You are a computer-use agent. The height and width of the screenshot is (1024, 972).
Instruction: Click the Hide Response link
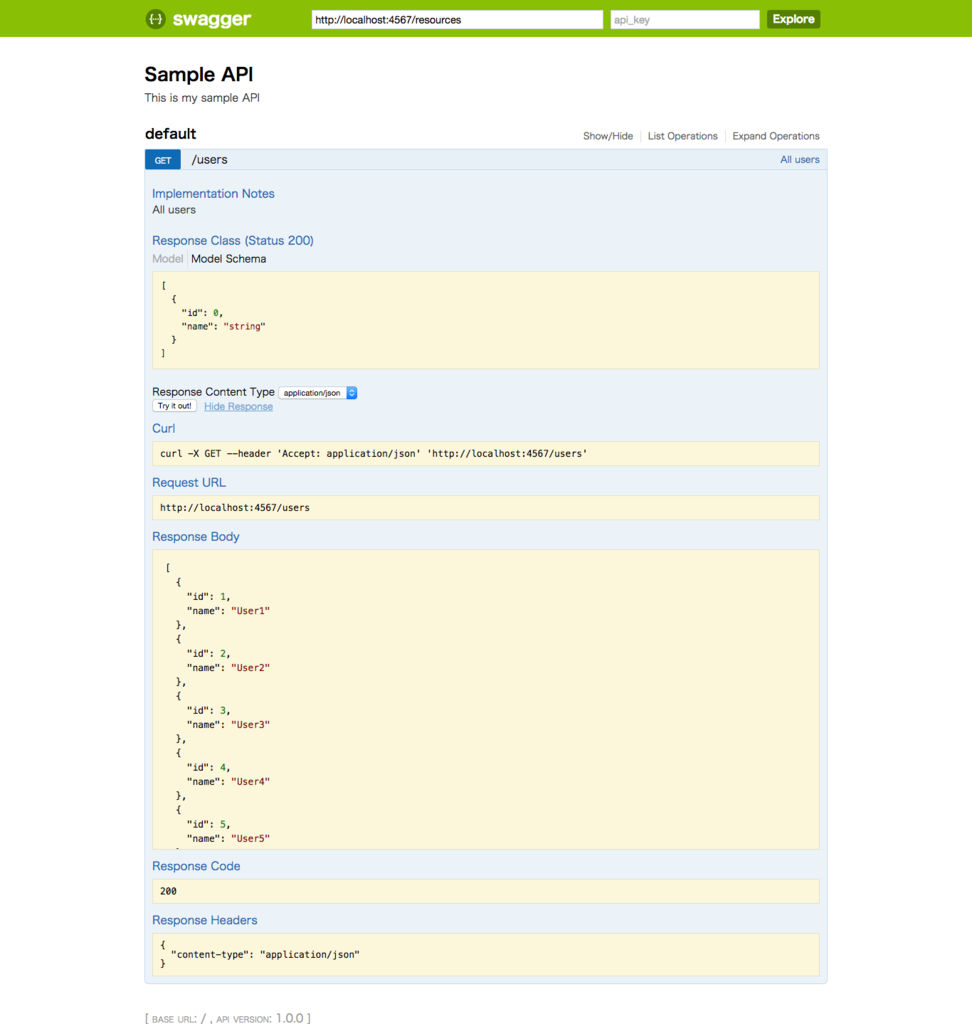(x=238, y=406)
